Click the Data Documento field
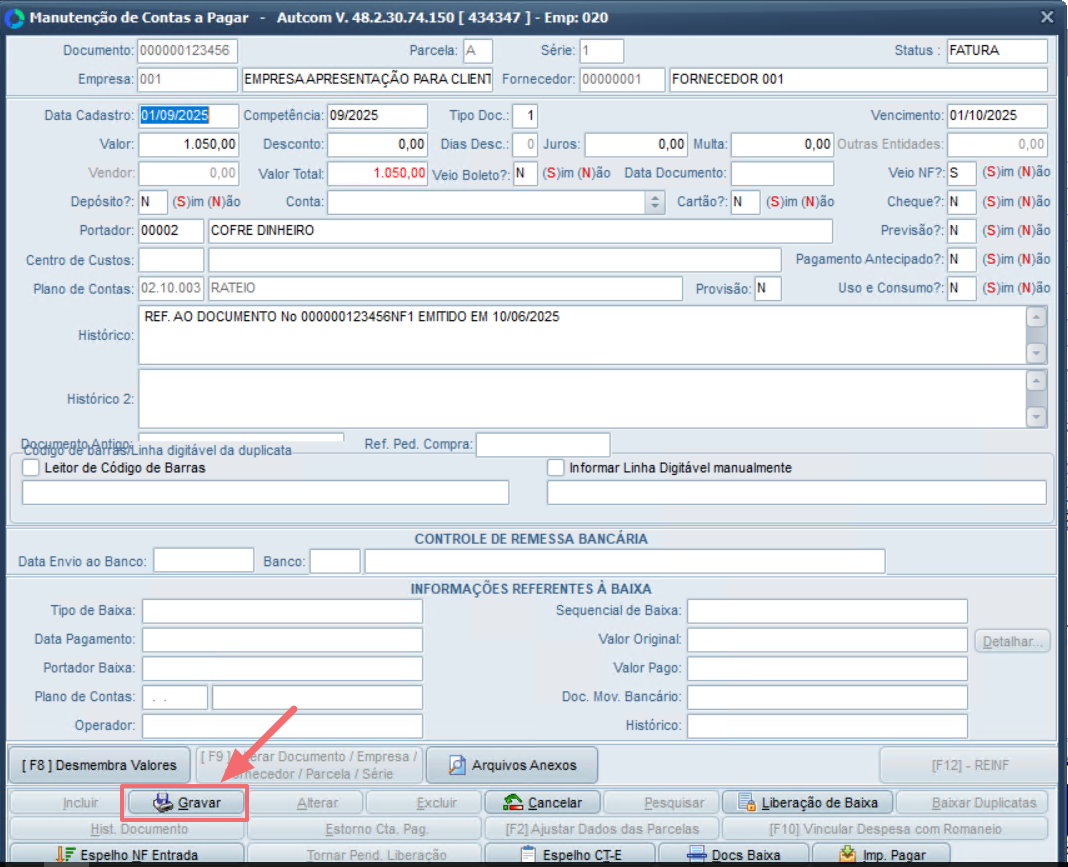Image resolution: width=1068 pixels, height=867 pixels. click(x=782, y=174)
